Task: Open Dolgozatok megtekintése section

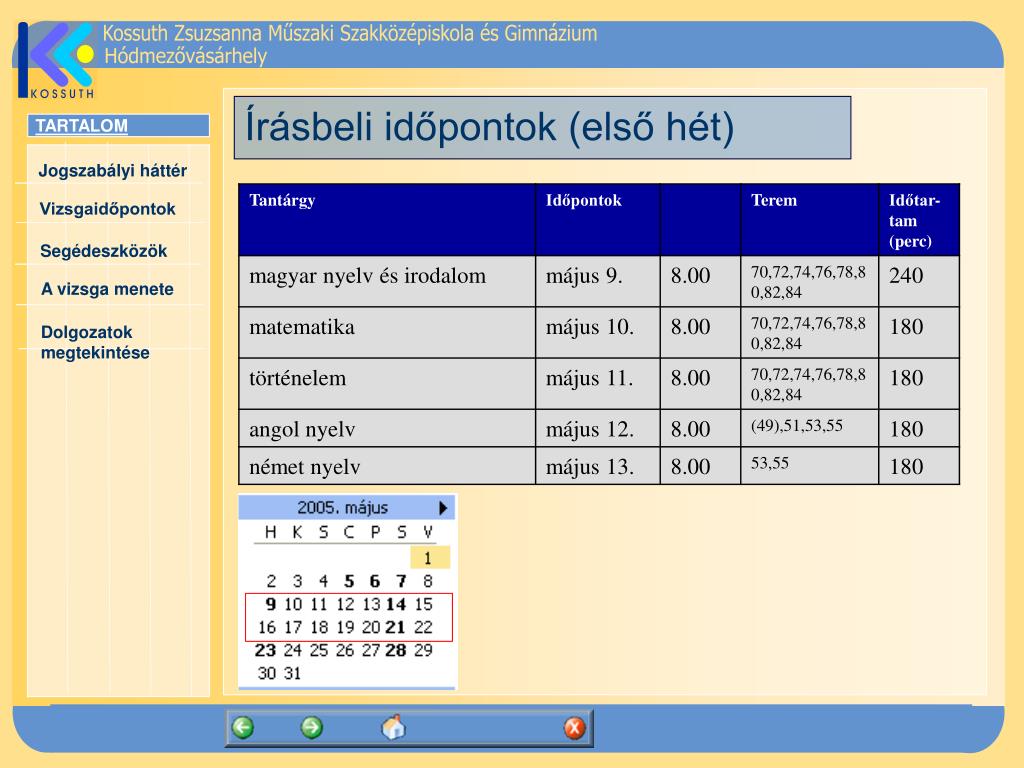Action: [95, 342]
